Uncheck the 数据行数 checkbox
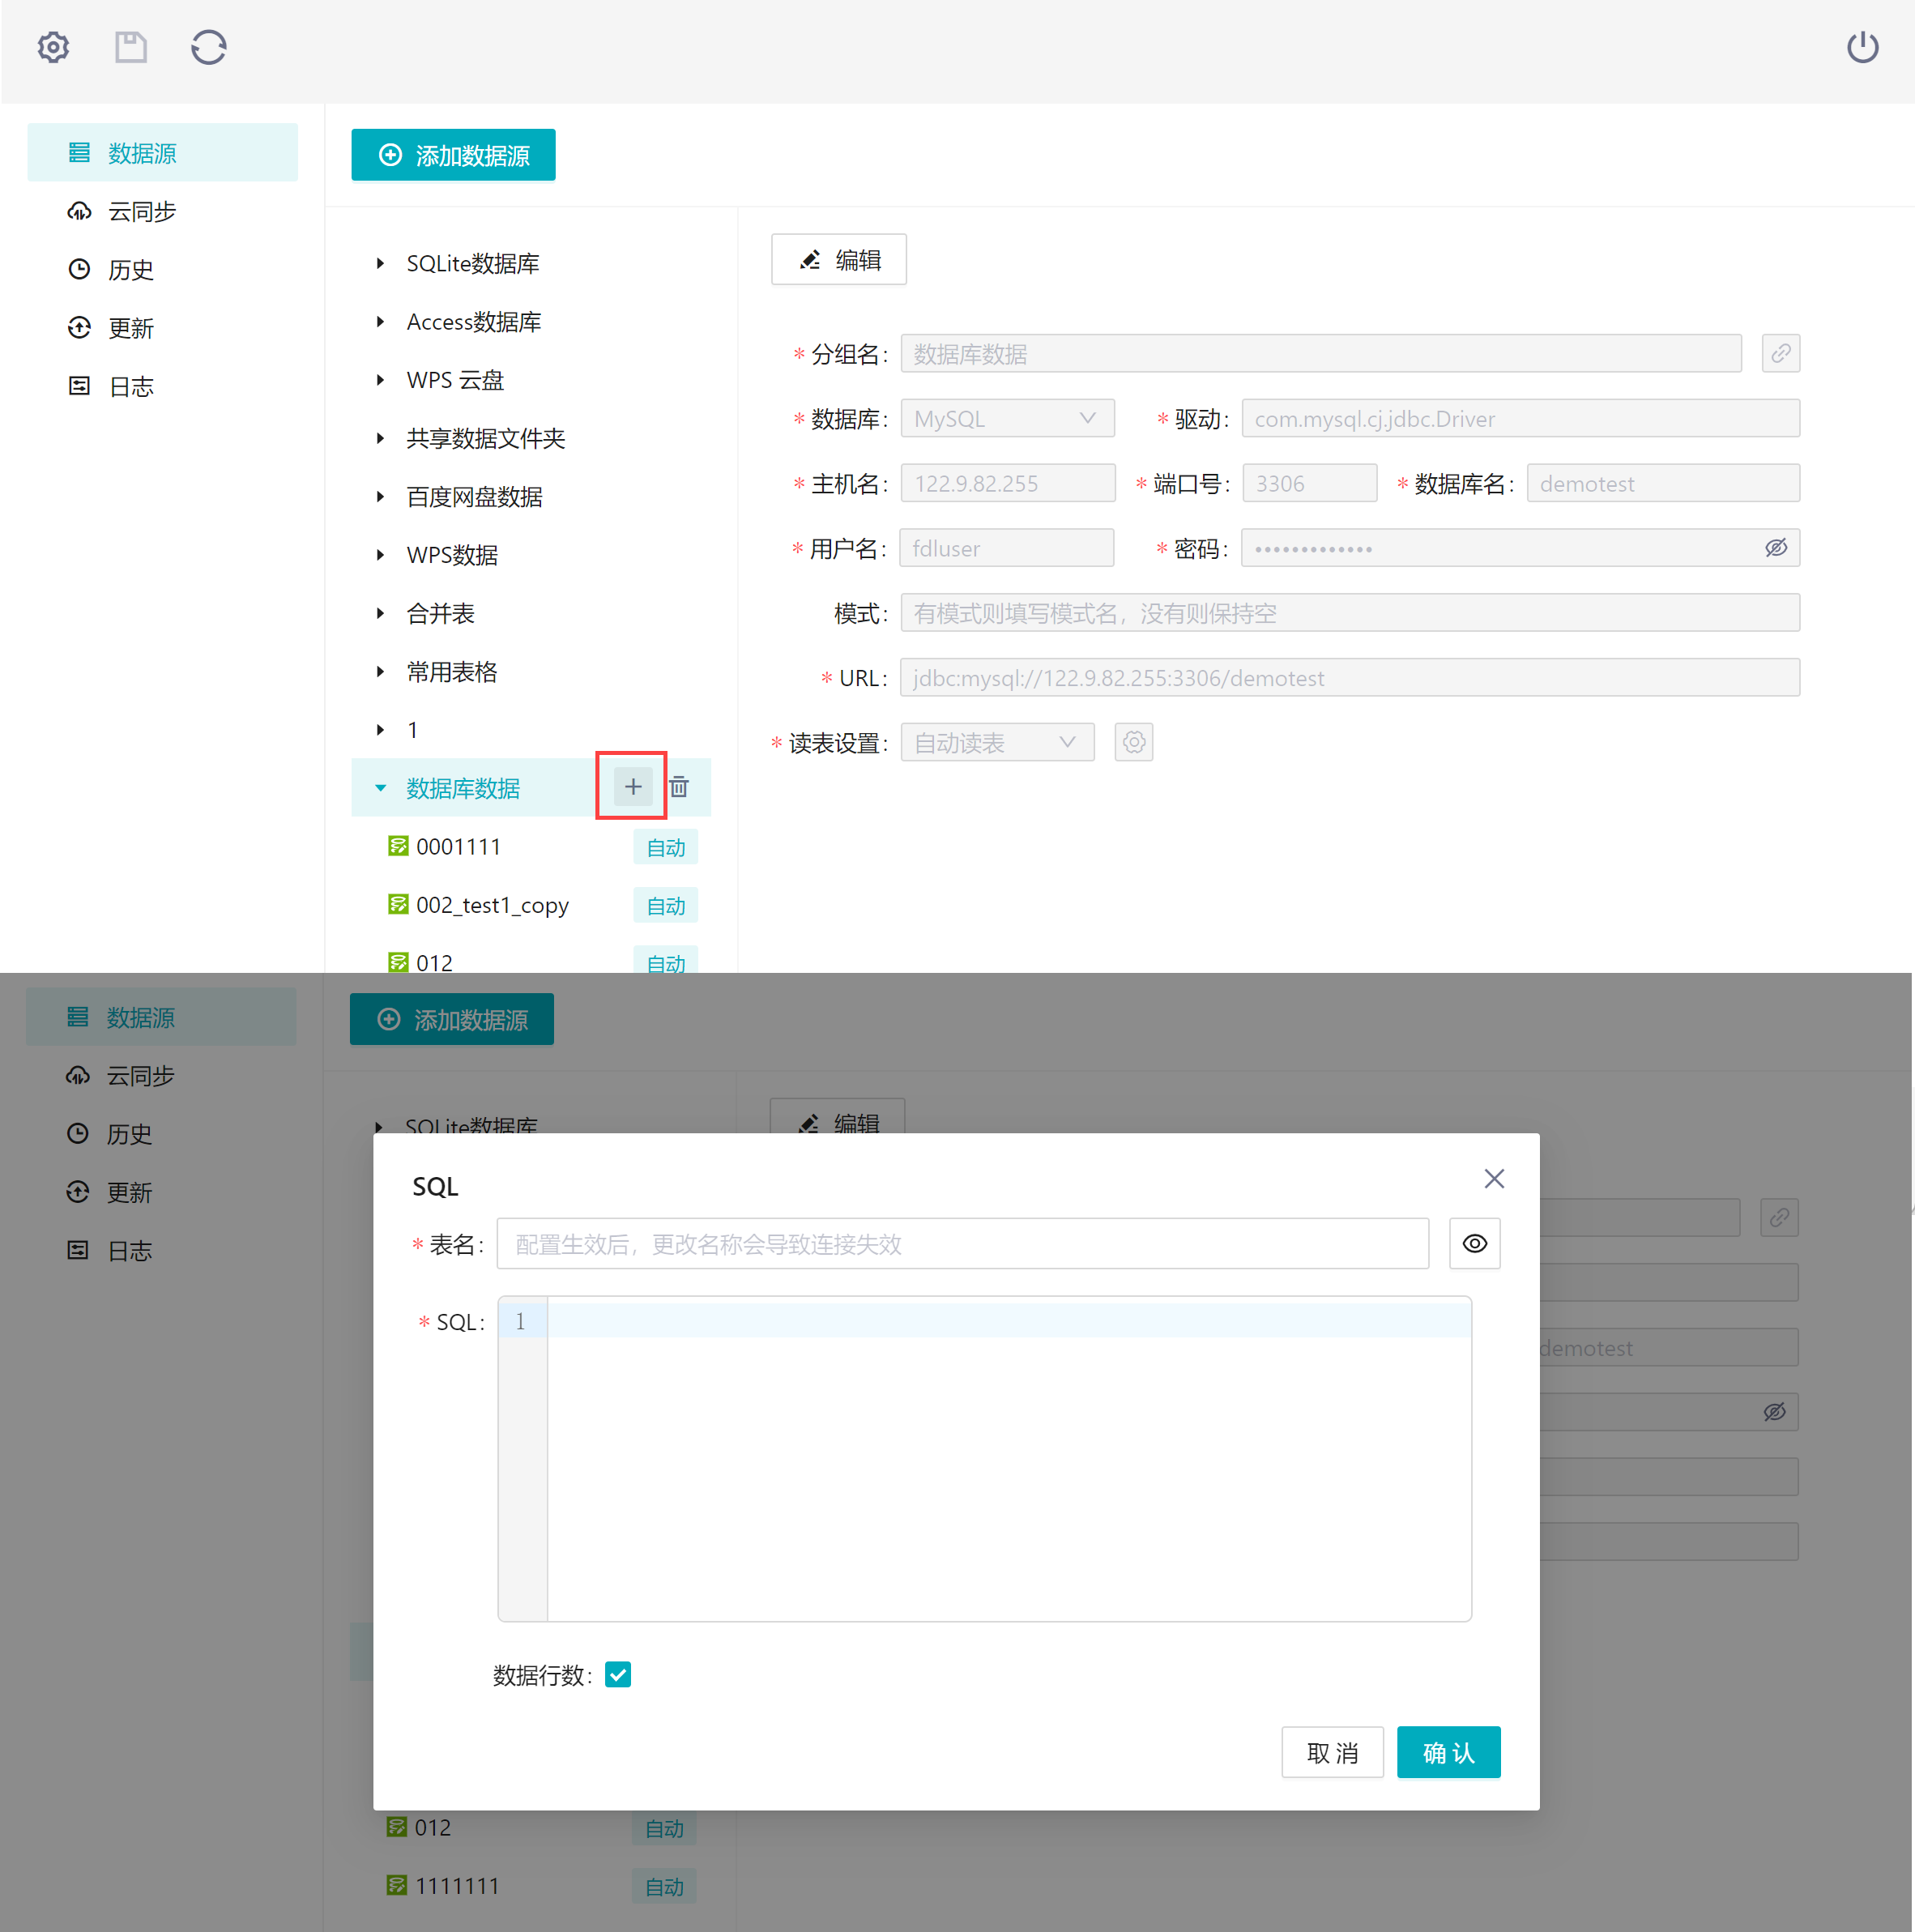1915x1932 pixels. pos(618,1675)
